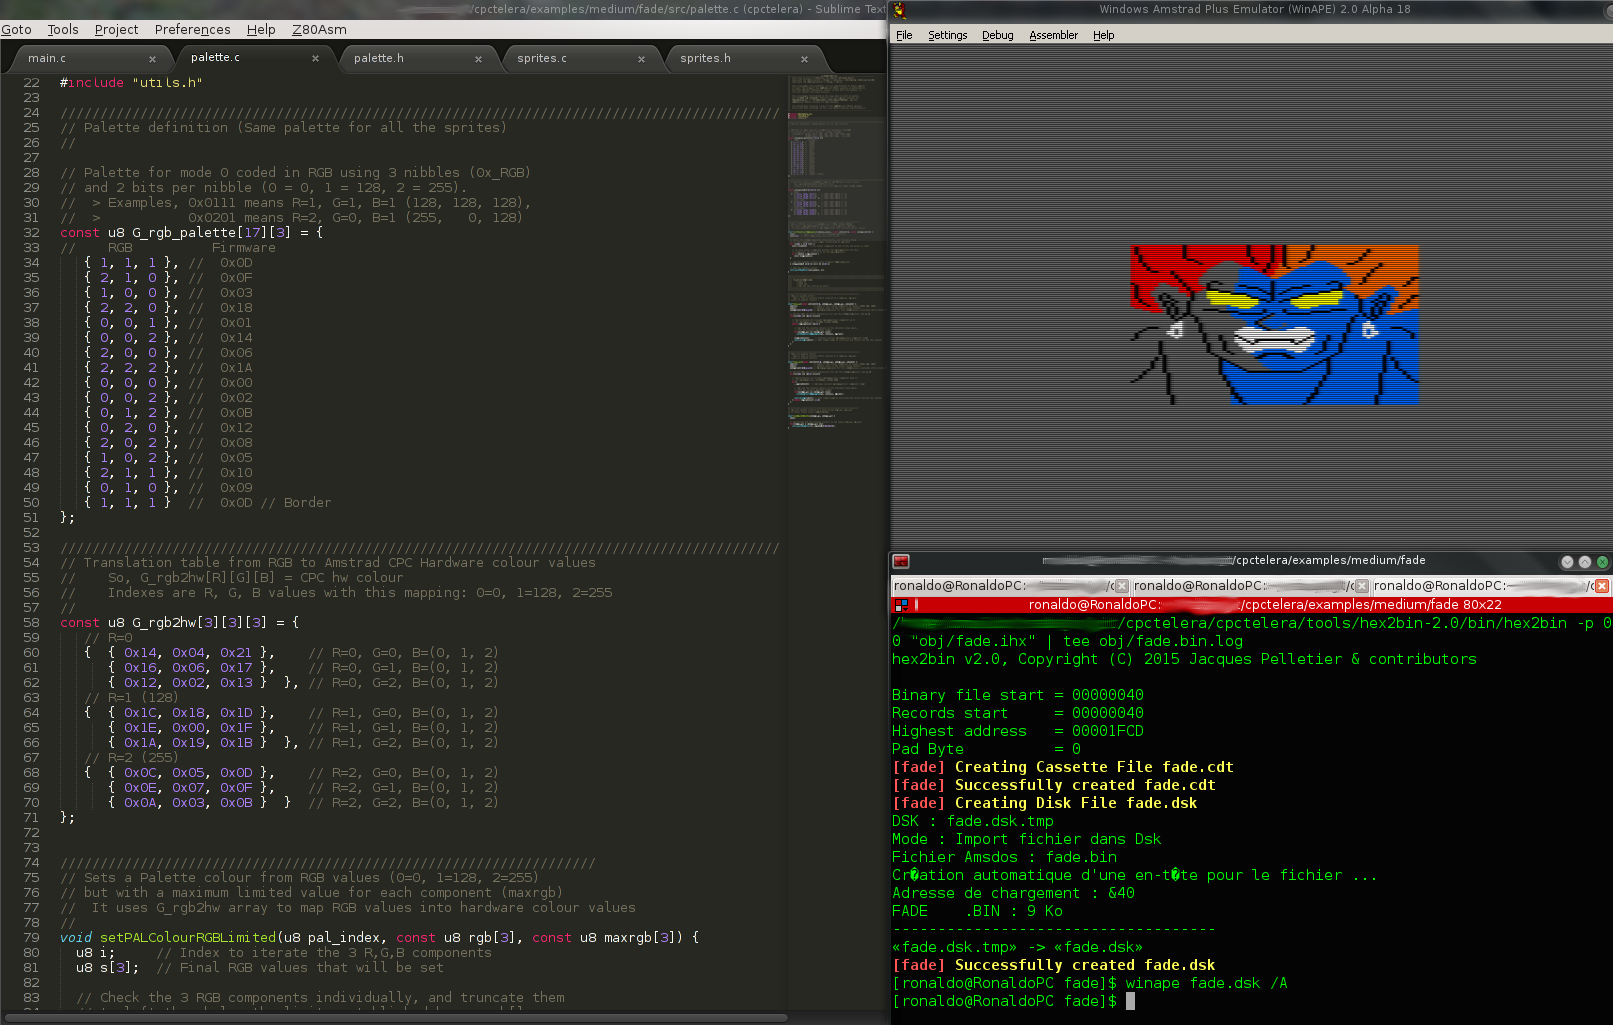The height and width of the screenshot is (1025, 1613).
Task: Open the Preferences menu in Sublime Text
Action: [192, 29]
